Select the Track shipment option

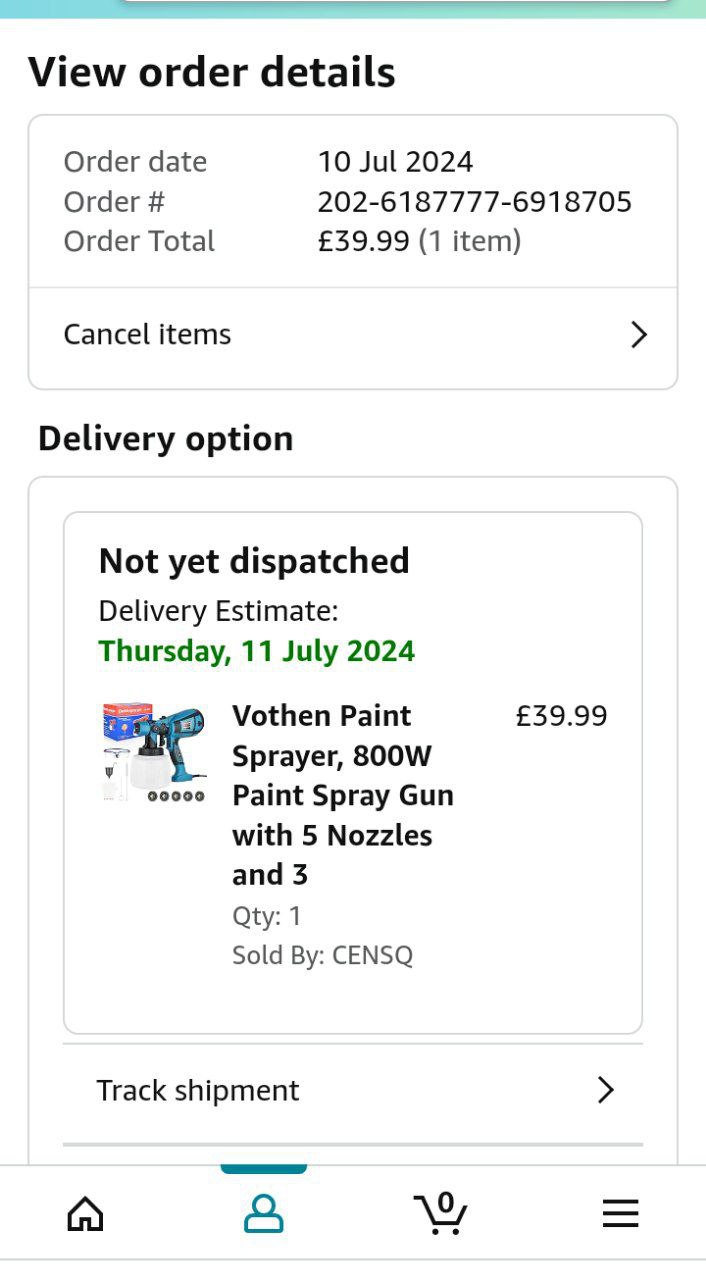198,1090
